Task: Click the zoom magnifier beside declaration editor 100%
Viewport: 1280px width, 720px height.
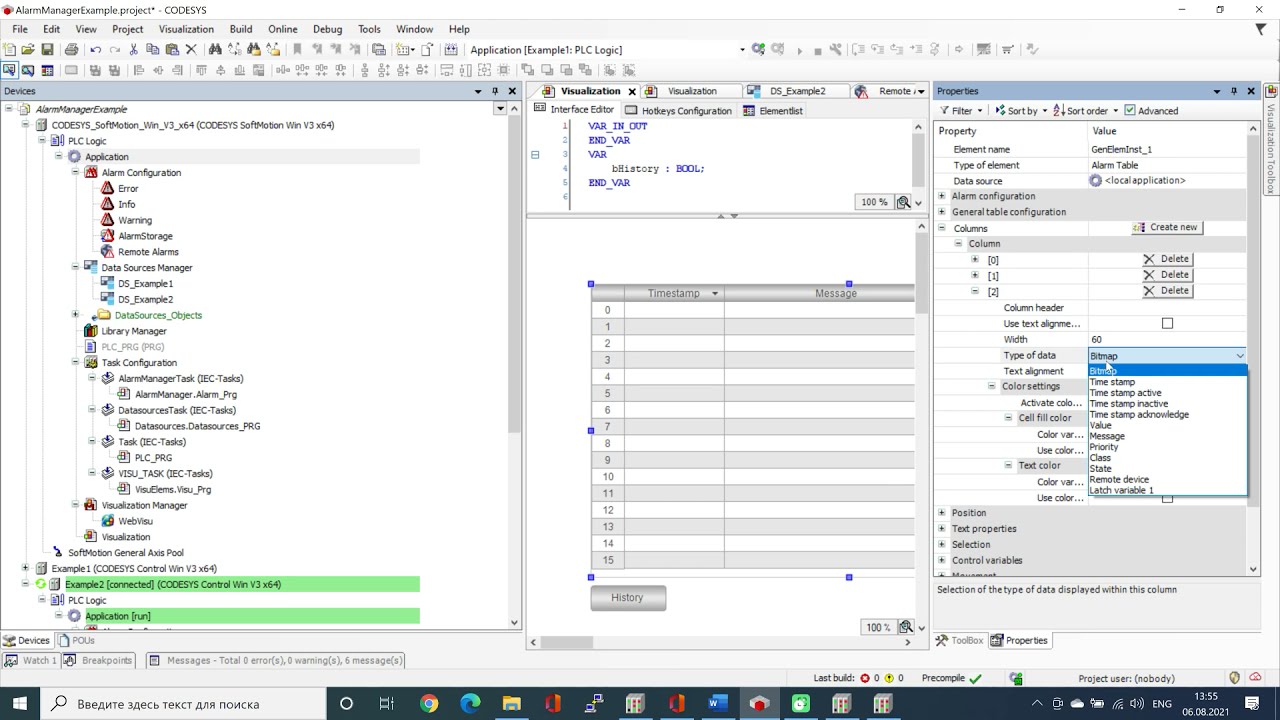Action: [x=904, y=202]
